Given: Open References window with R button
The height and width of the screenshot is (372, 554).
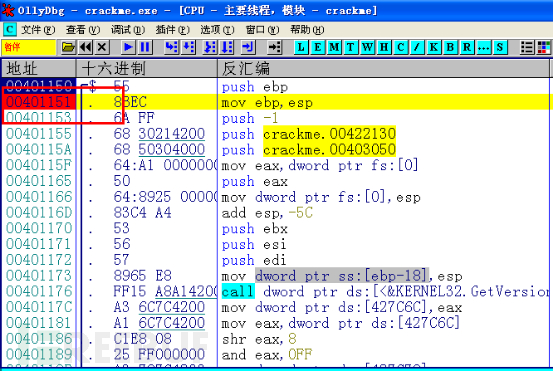Looking at the screenshot, I should click(467, 47).
